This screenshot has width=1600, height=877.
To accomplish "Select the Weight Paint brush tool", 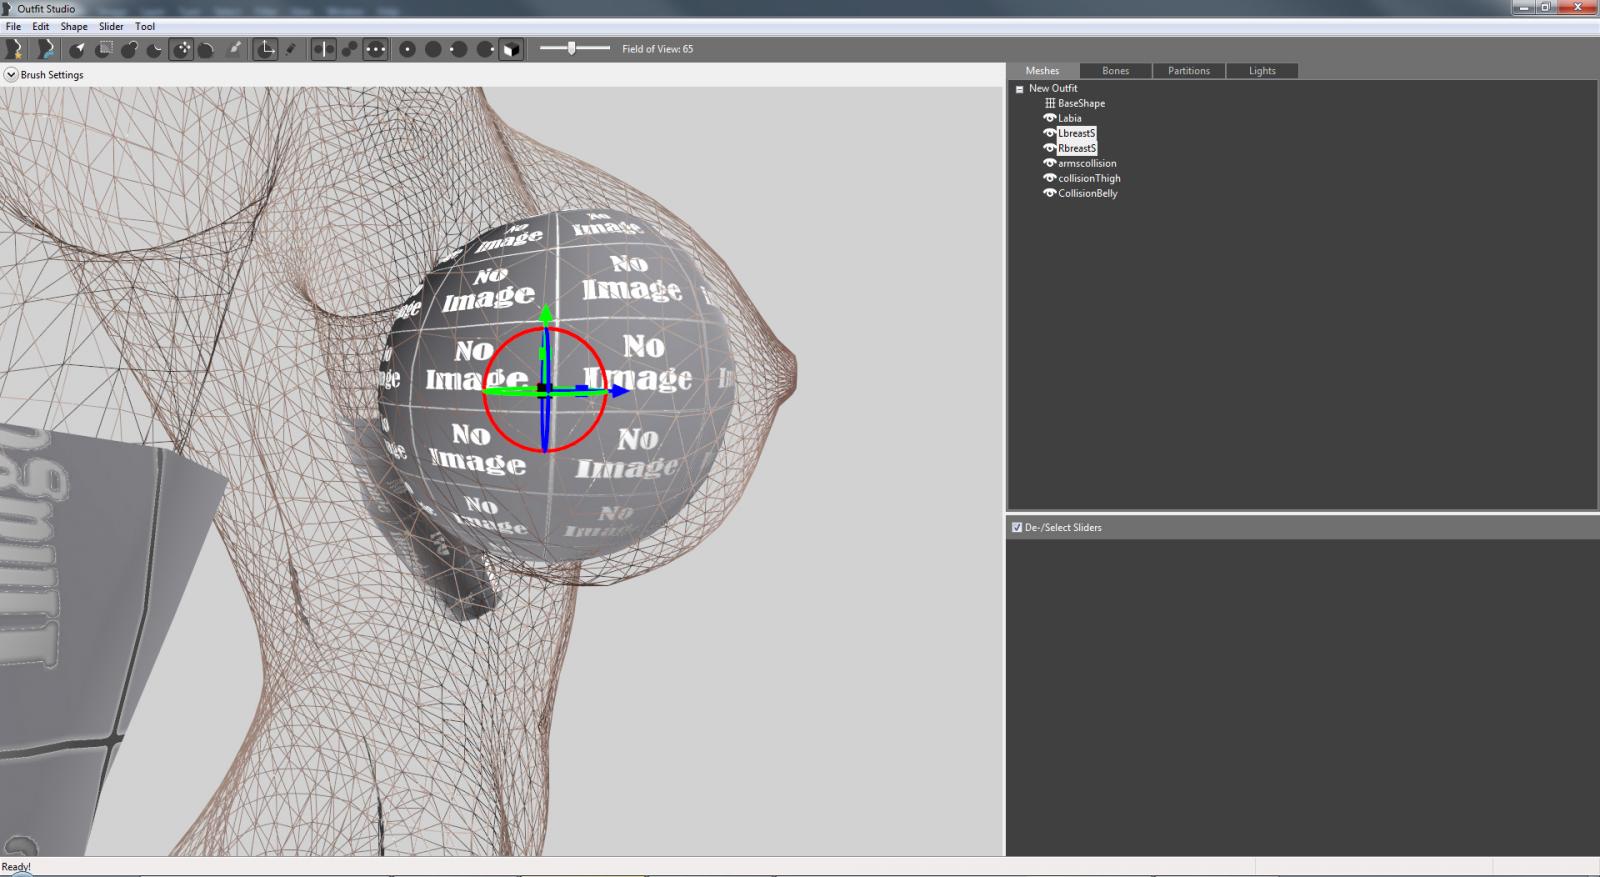I will pos(234,49).
